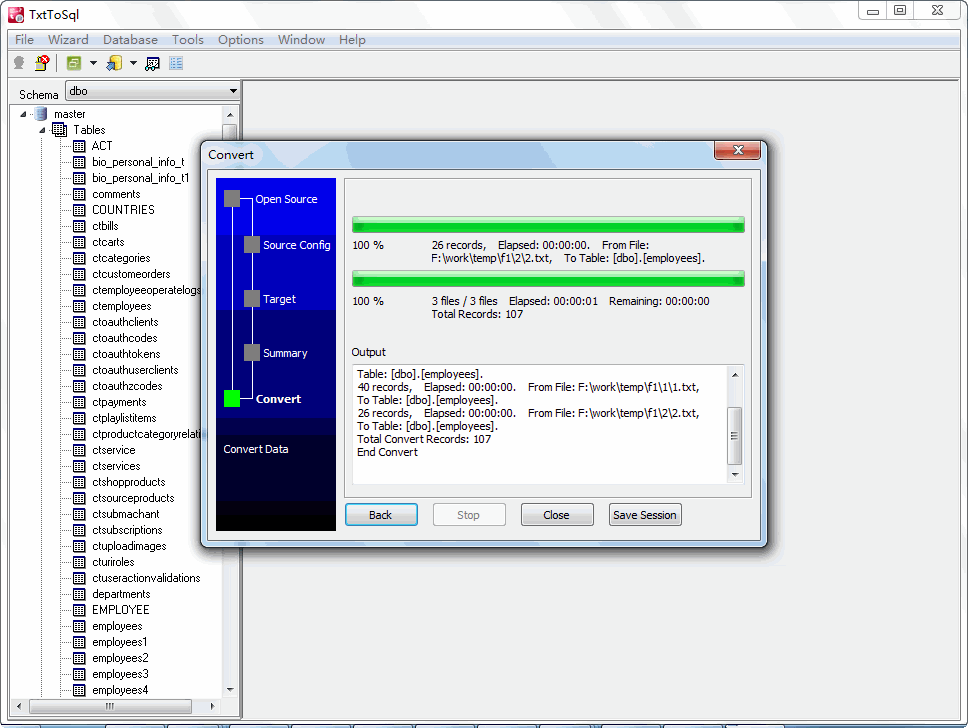Screen dimensions: 968x728
Task: Click the ACT table icon
Action: pyautogui.click(x=79, y=146)
